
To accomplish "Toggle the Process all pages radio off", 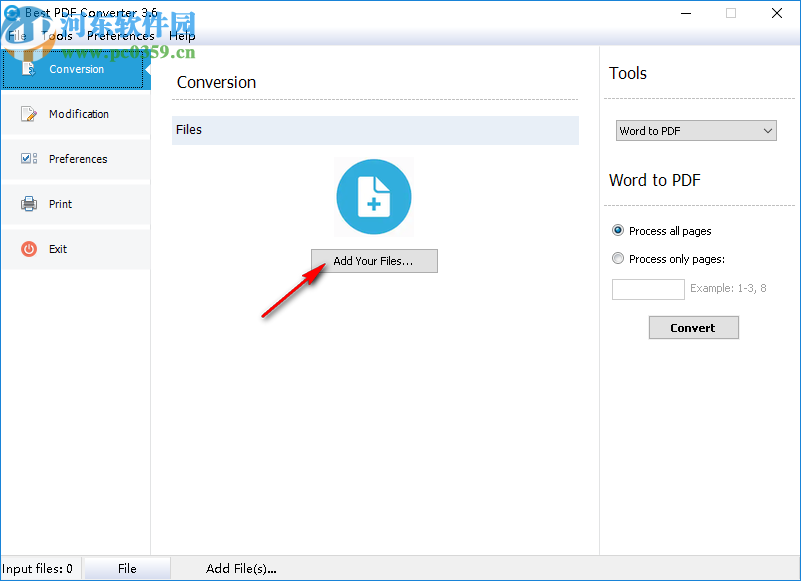I will 618,230.
